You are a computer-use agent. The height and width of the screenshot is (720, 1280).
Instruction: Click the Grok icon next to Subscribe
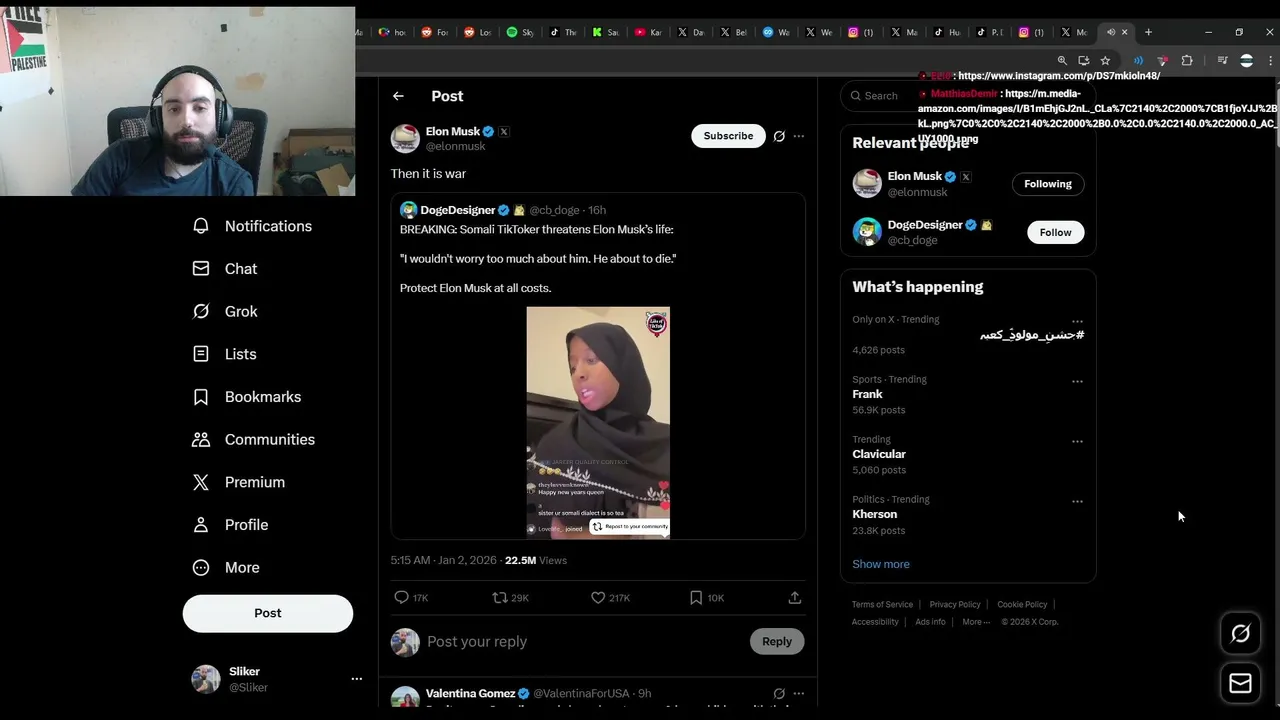click(779, 136)
